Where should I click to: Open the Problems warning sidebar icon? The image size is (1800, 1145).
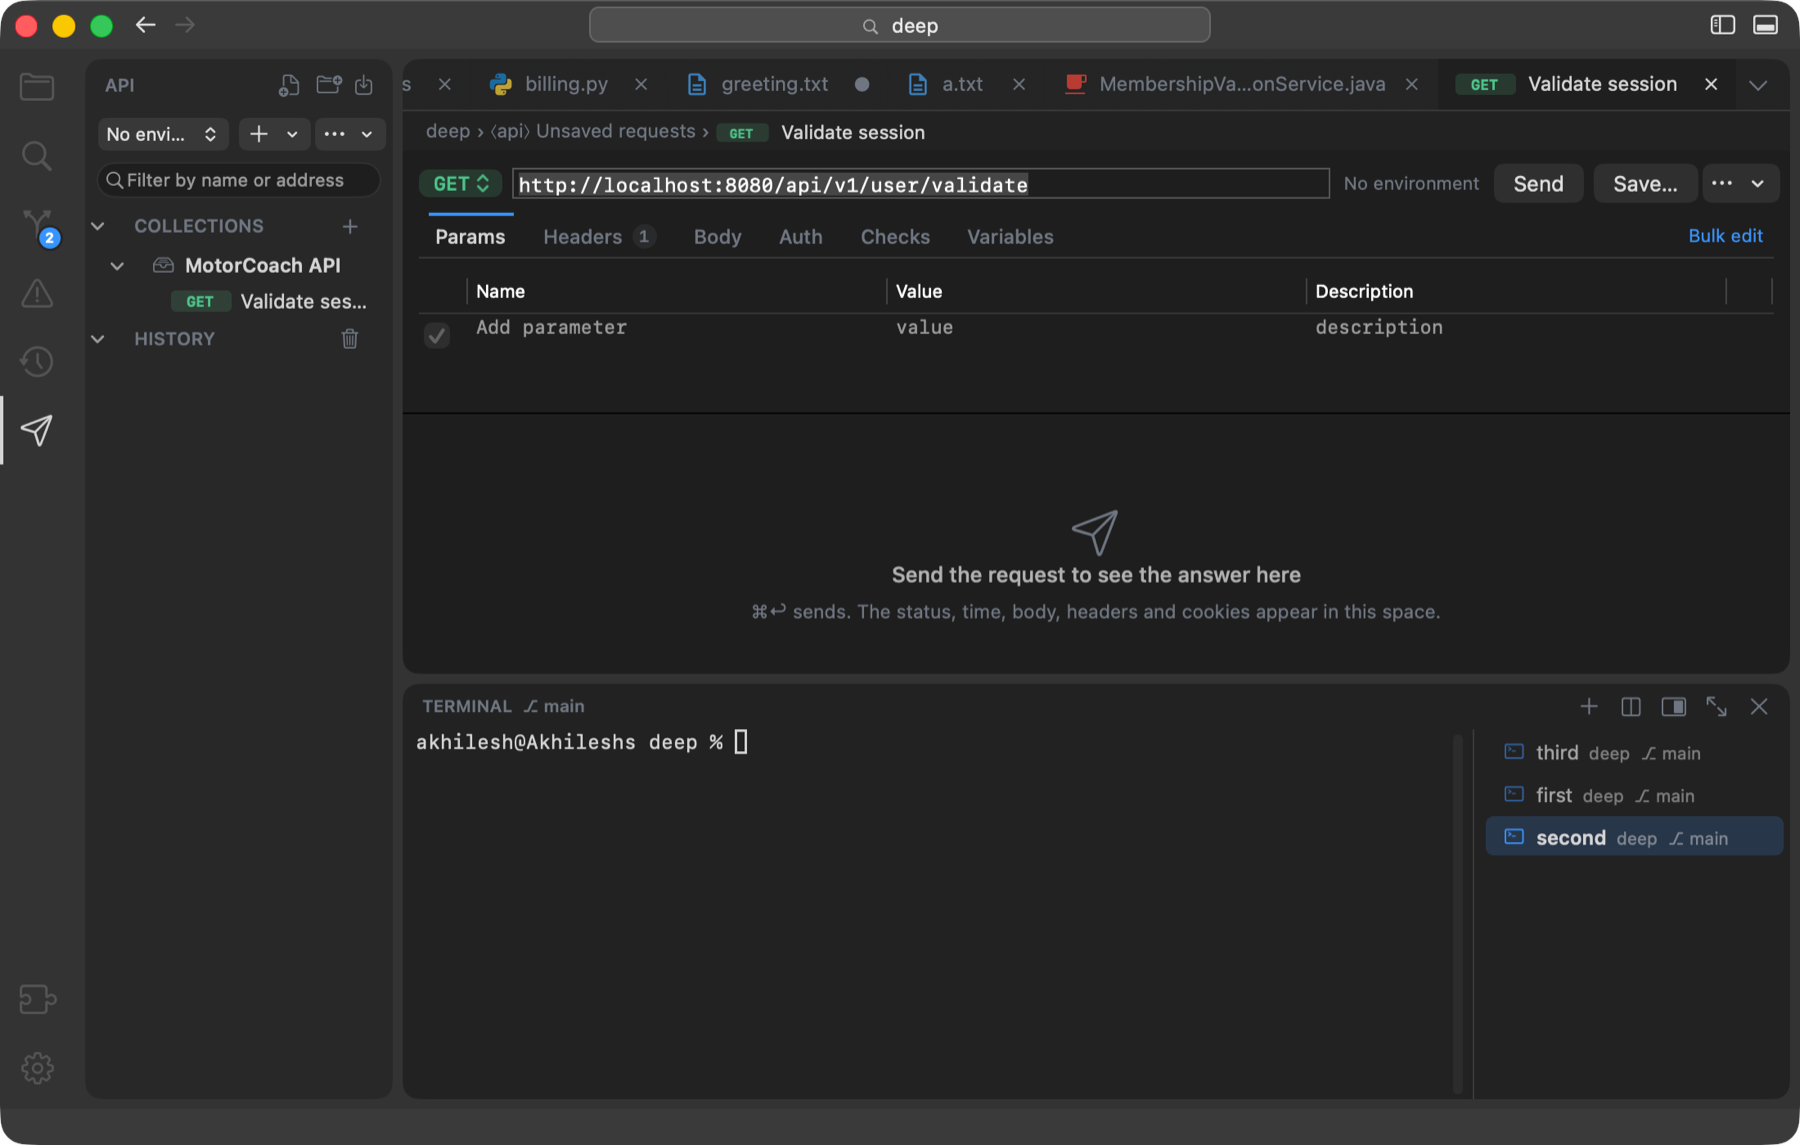[x=37, y=293]
